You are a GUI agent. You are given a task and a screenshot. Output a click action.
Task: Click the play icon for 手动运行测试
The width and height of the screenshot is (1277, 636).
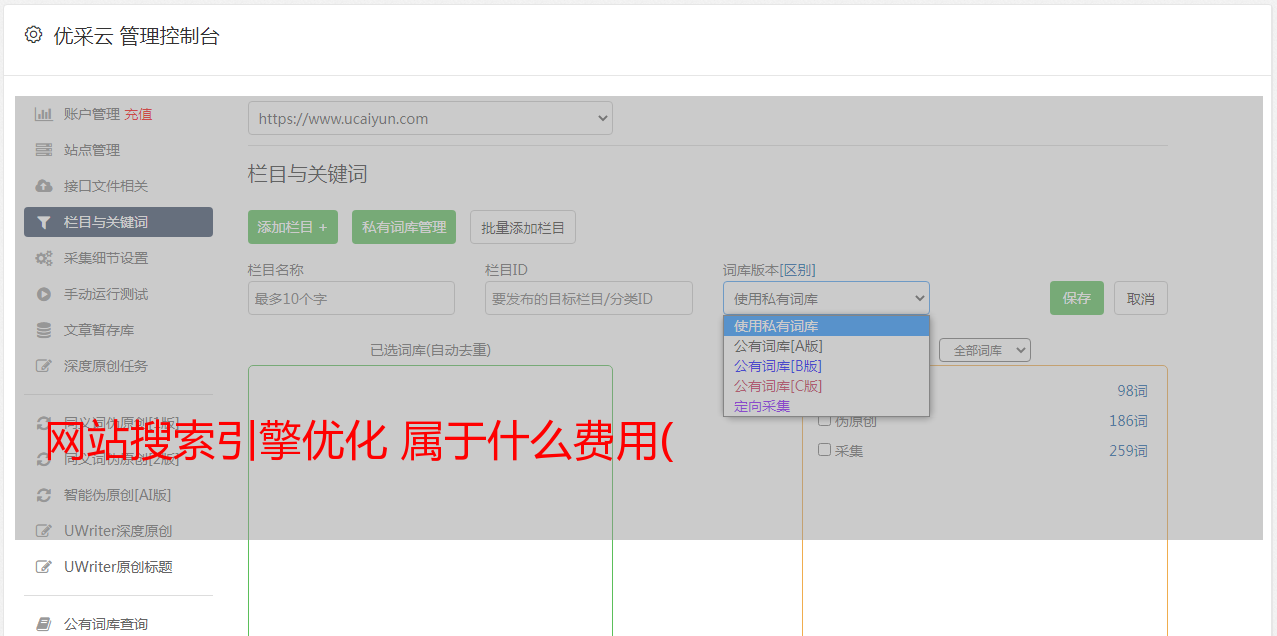coord(43,294)
